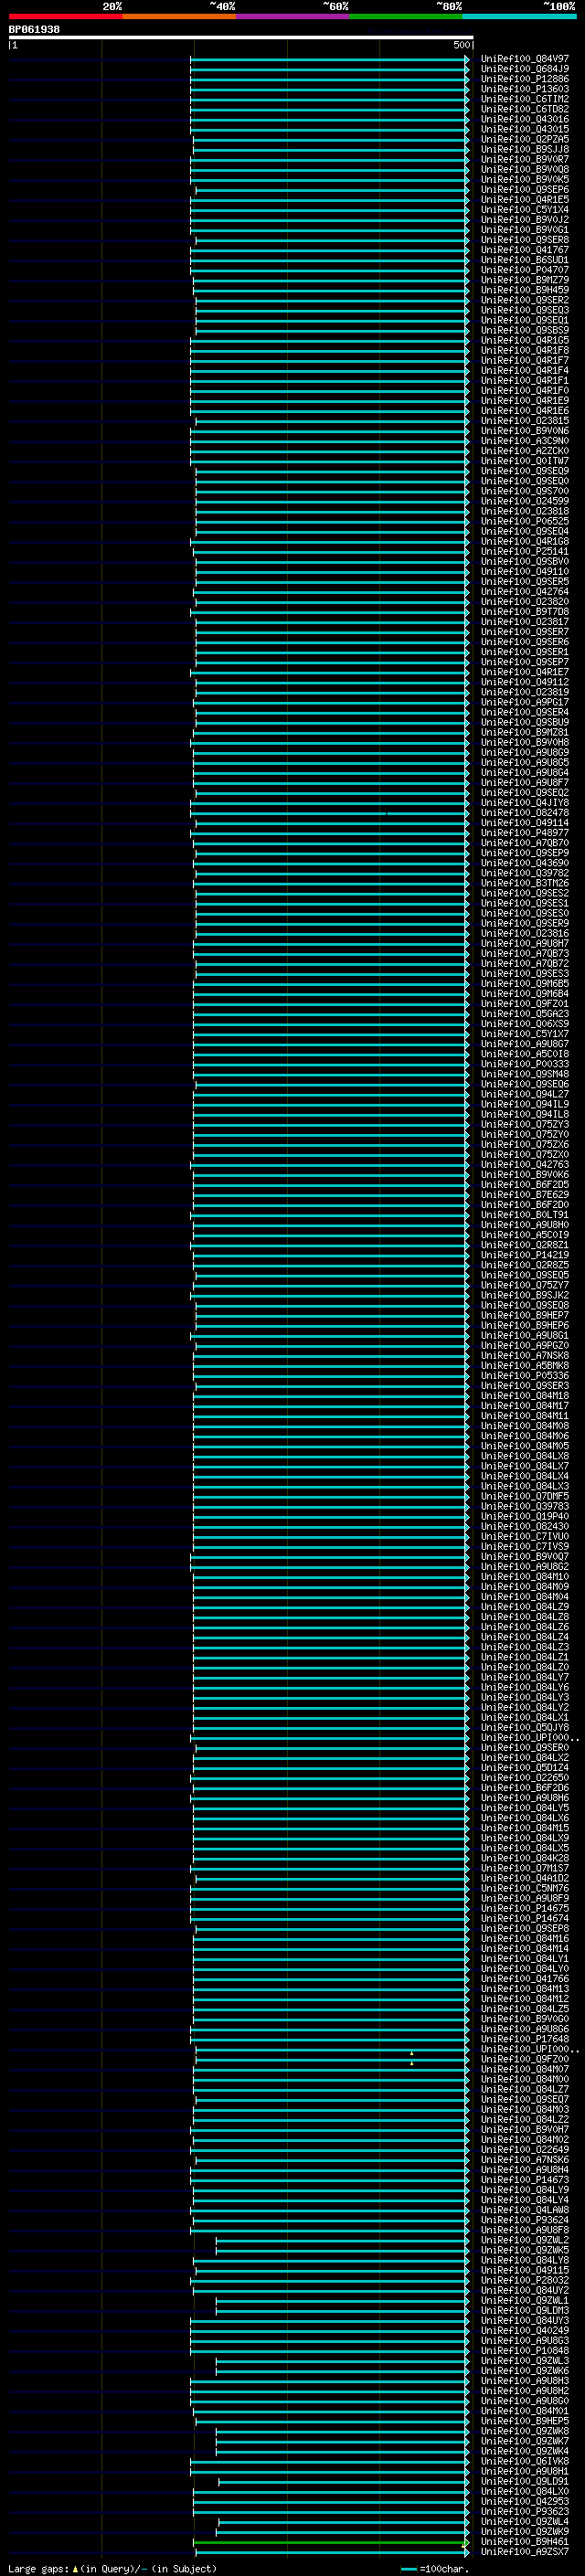Open hit UniRef100_A9U8H3
Image resolution: width=585 pixels, height=2576 pixels.
[x=525, y=2381]
